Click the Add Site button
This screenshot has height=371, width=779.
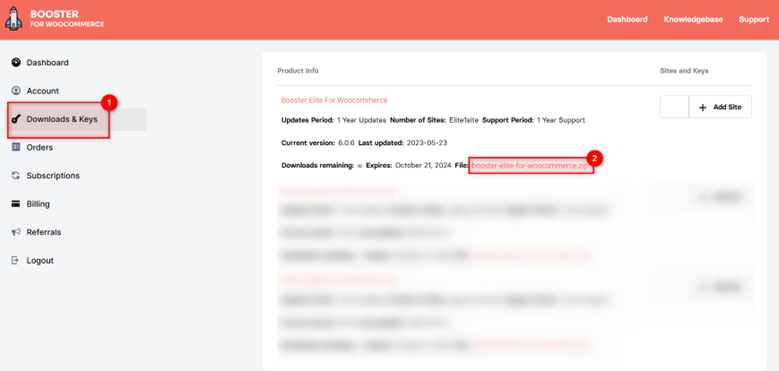(x=720, y=107)
